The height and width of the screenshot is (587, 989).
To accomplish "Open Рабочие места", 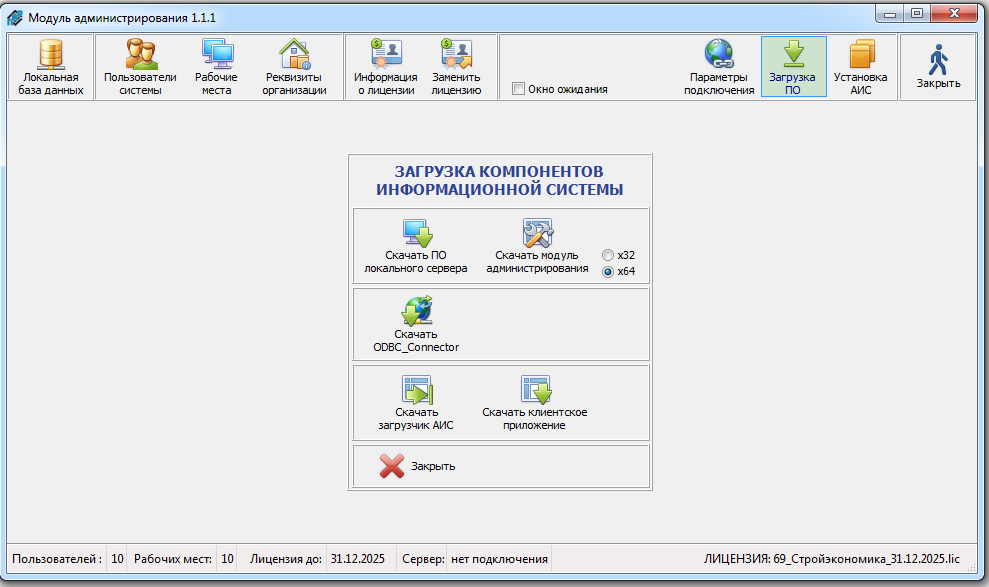I will 216,67.
